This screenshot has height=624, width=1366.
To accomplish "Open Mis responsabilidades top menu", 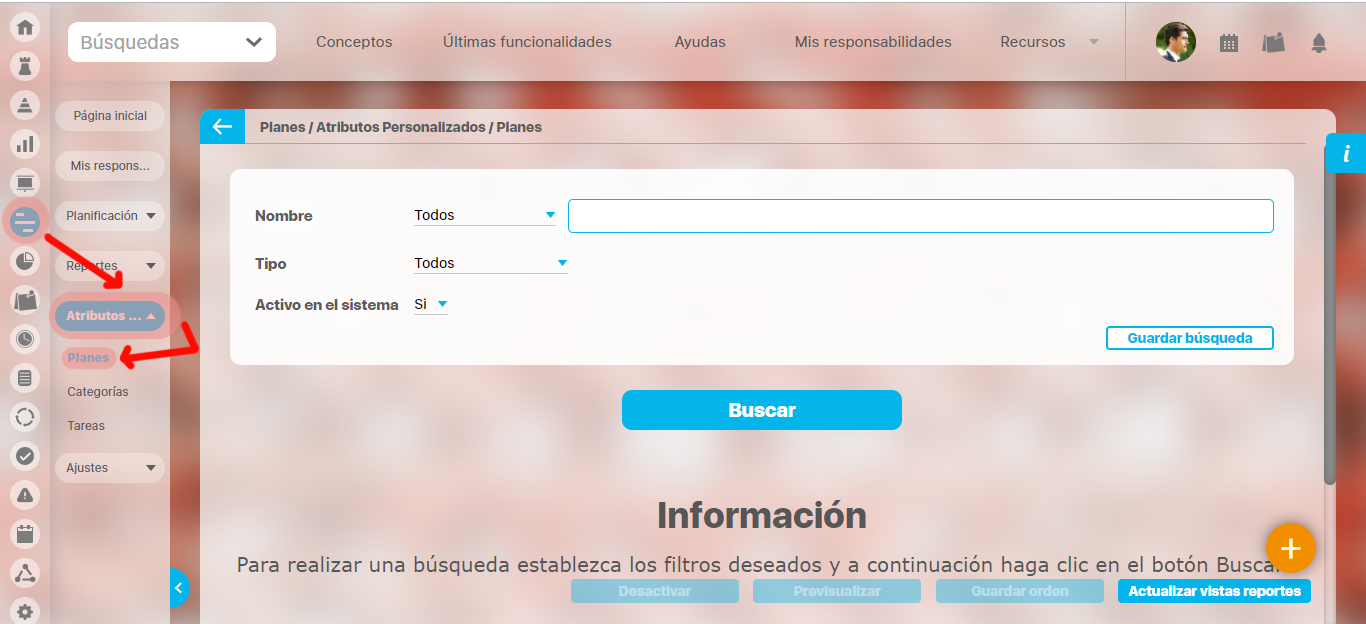I will pyautogui.click(x=872, y=42).
